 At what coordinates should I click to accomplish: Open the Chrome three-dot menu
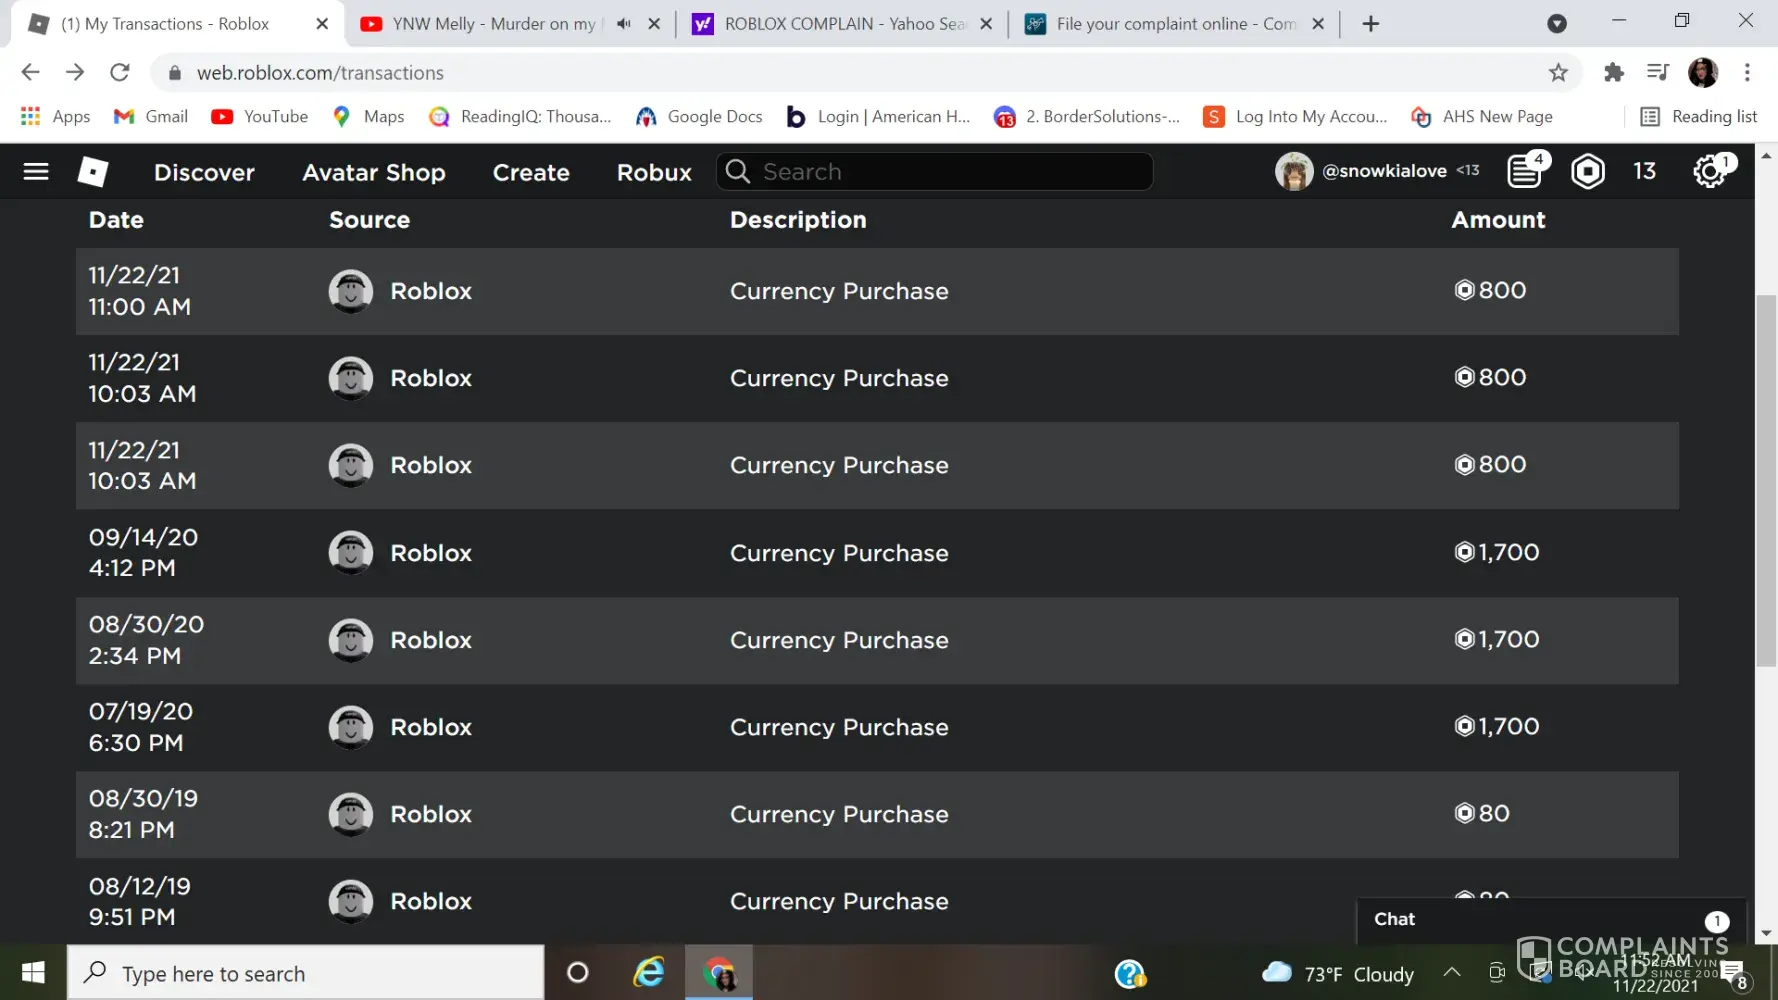point(1747,72)
